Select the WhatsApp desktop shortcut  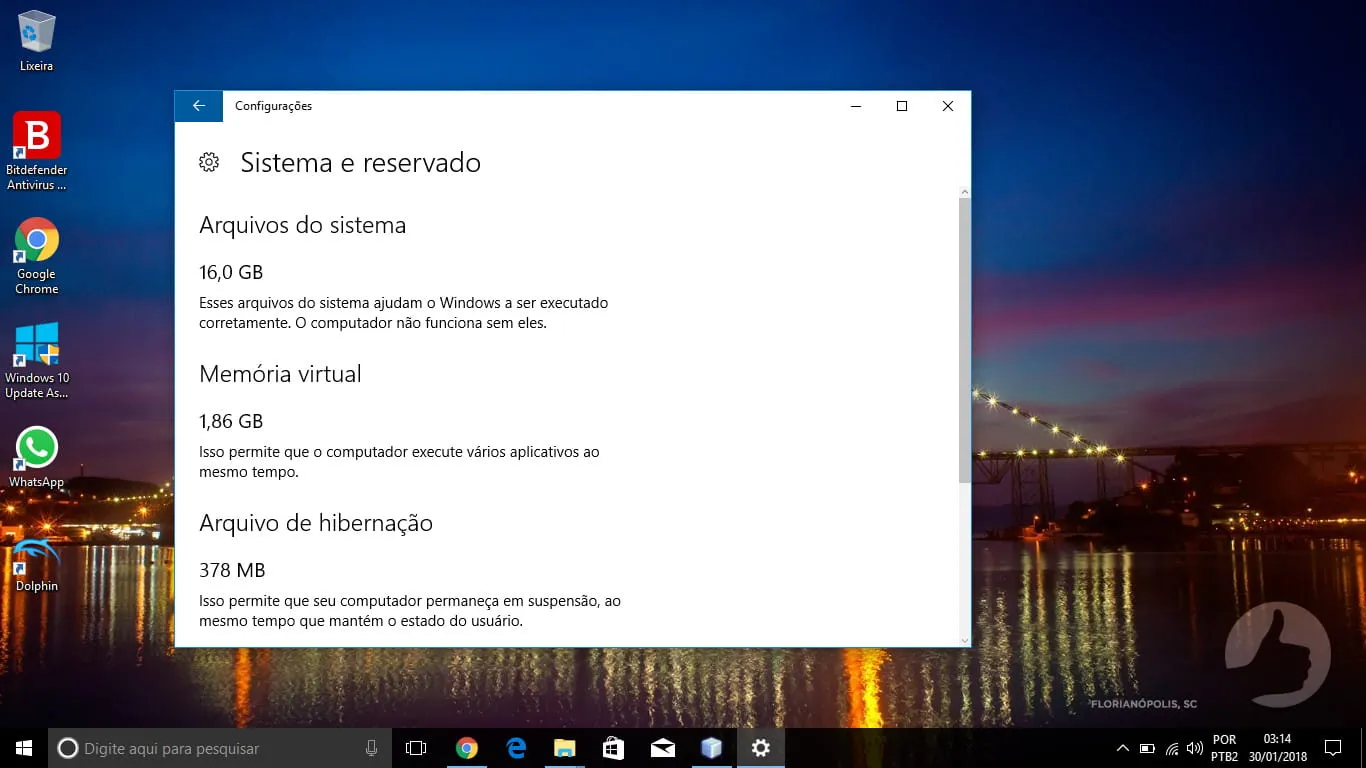point(37,458)
